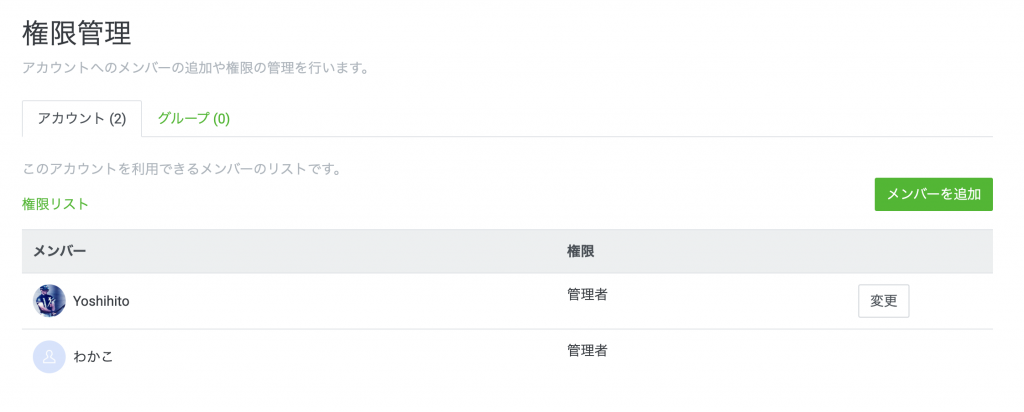
Task: Switch to the グループ (0) tab
Action: [x=194, y=119]
